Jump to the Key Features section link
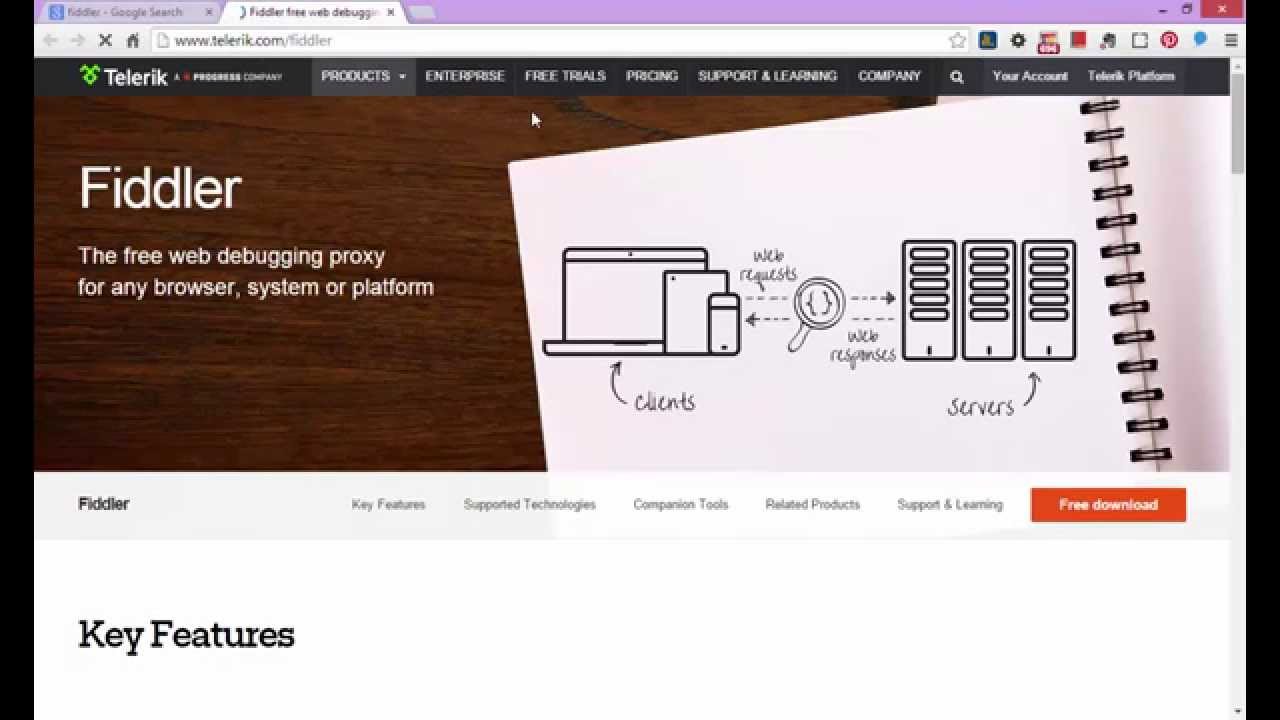1280x720 pixels. (x=388, y=505)
